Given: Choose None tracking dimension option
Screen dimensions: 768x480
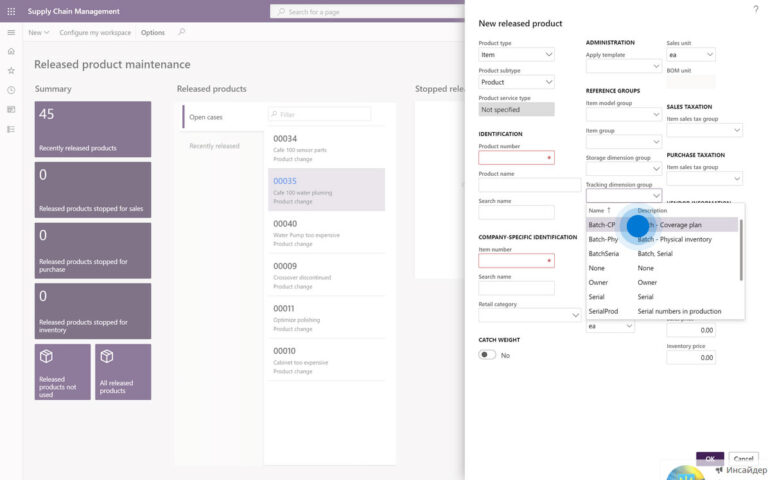Looking at the screenshot, I should tap(662, 268).
